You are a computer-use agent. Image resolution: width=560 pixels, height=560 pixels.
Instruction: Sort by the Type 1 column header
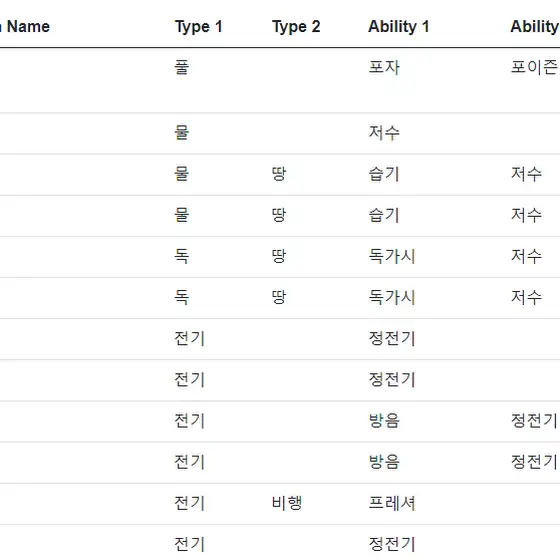199,27
